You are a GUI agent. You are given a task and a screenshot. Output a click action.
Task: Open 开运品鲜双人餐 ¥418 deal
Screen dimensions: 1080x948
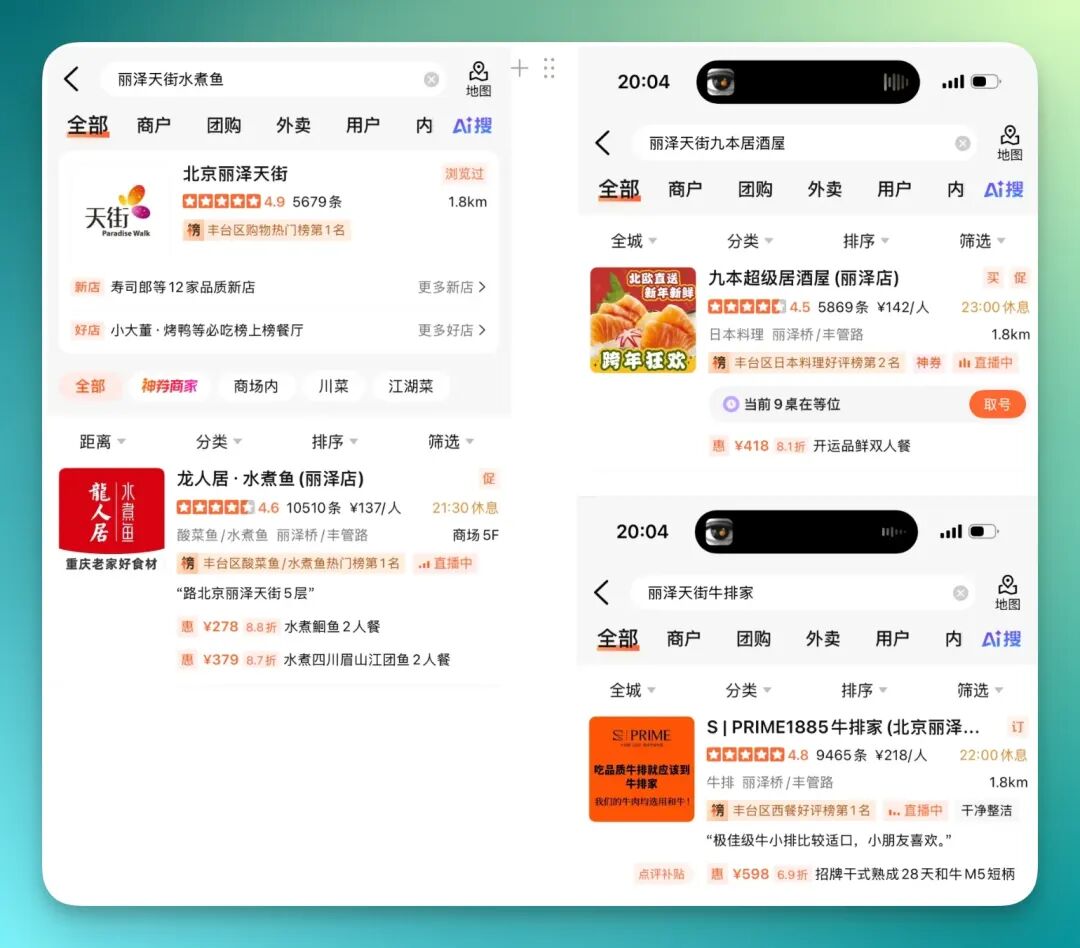[811, 446]
